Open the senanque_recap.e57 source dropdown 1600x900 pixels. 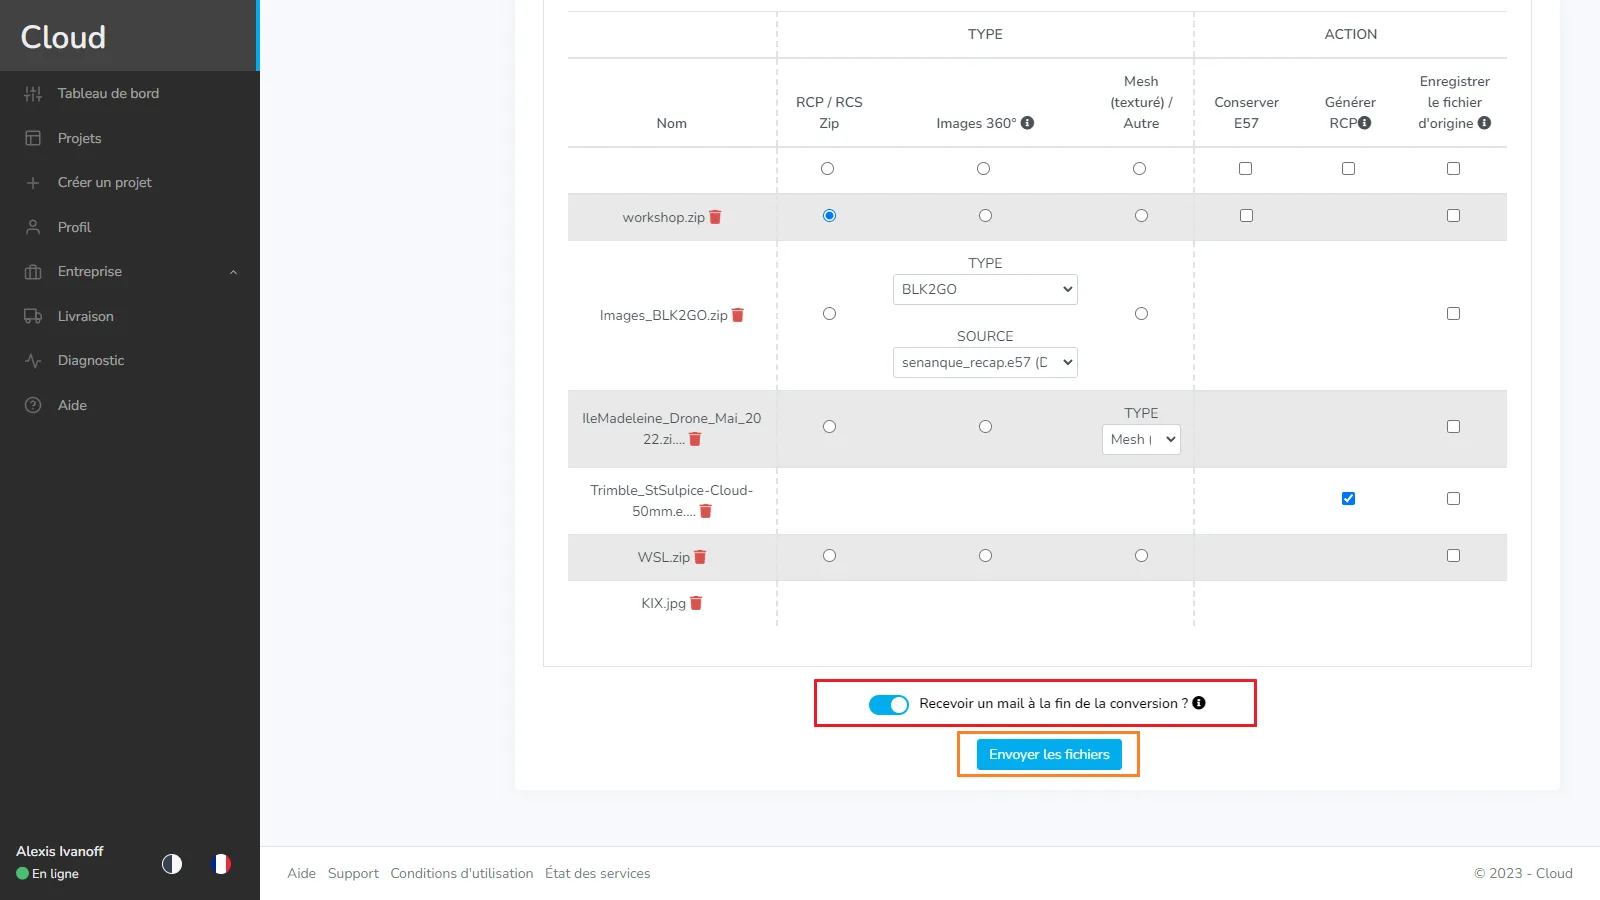985,362
